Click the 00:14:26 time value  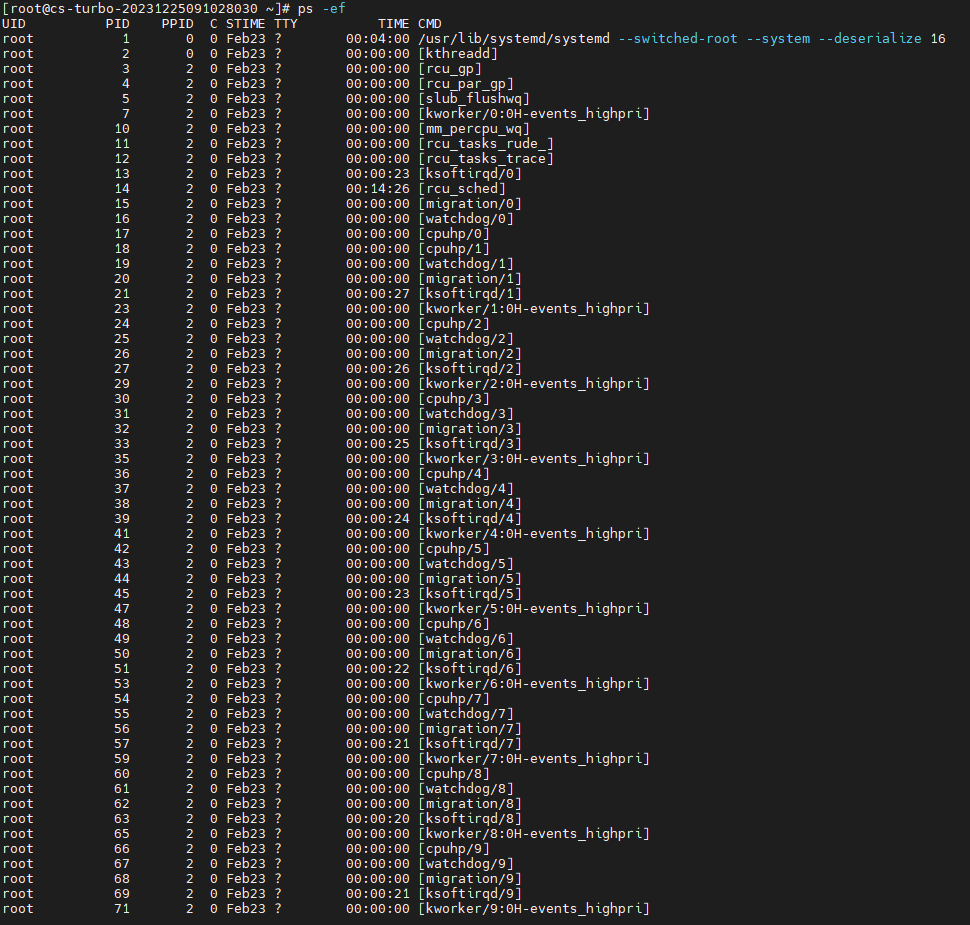pos(377,188)
